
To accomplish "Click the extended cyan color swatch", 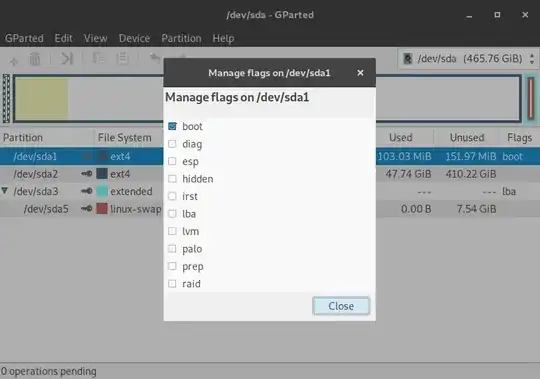I will point(102,191).
